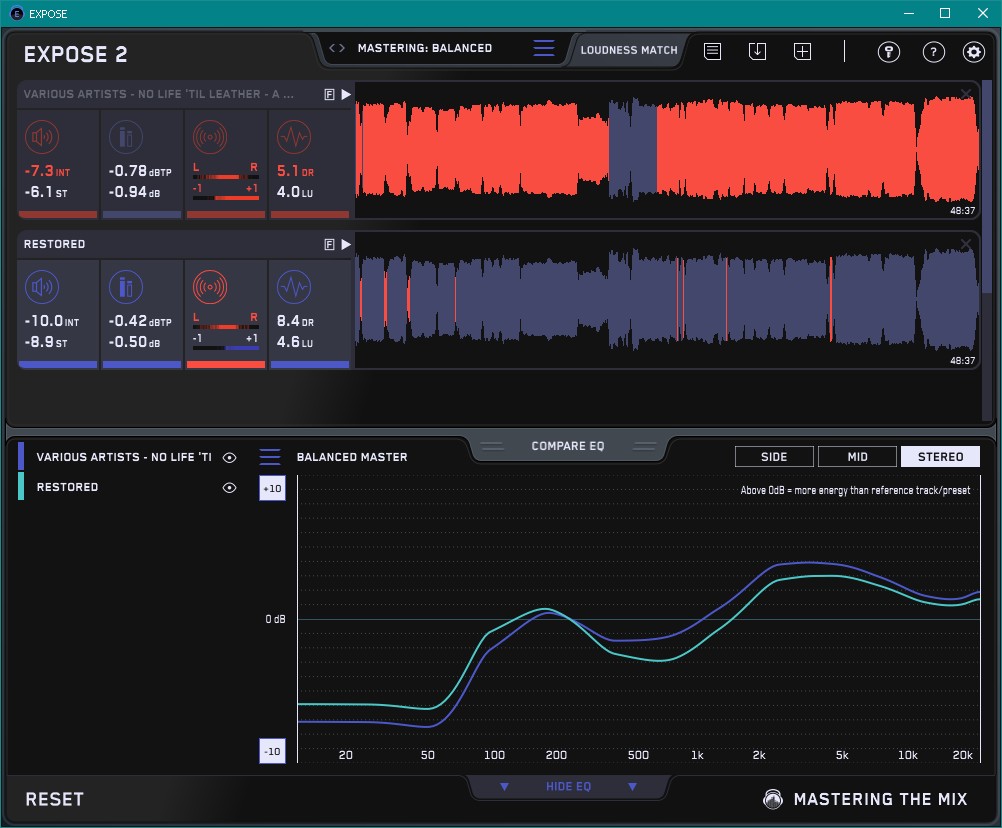This screenshot has width=1002, height=828.
Task: Open the key license icon
Action: point(888,53)
